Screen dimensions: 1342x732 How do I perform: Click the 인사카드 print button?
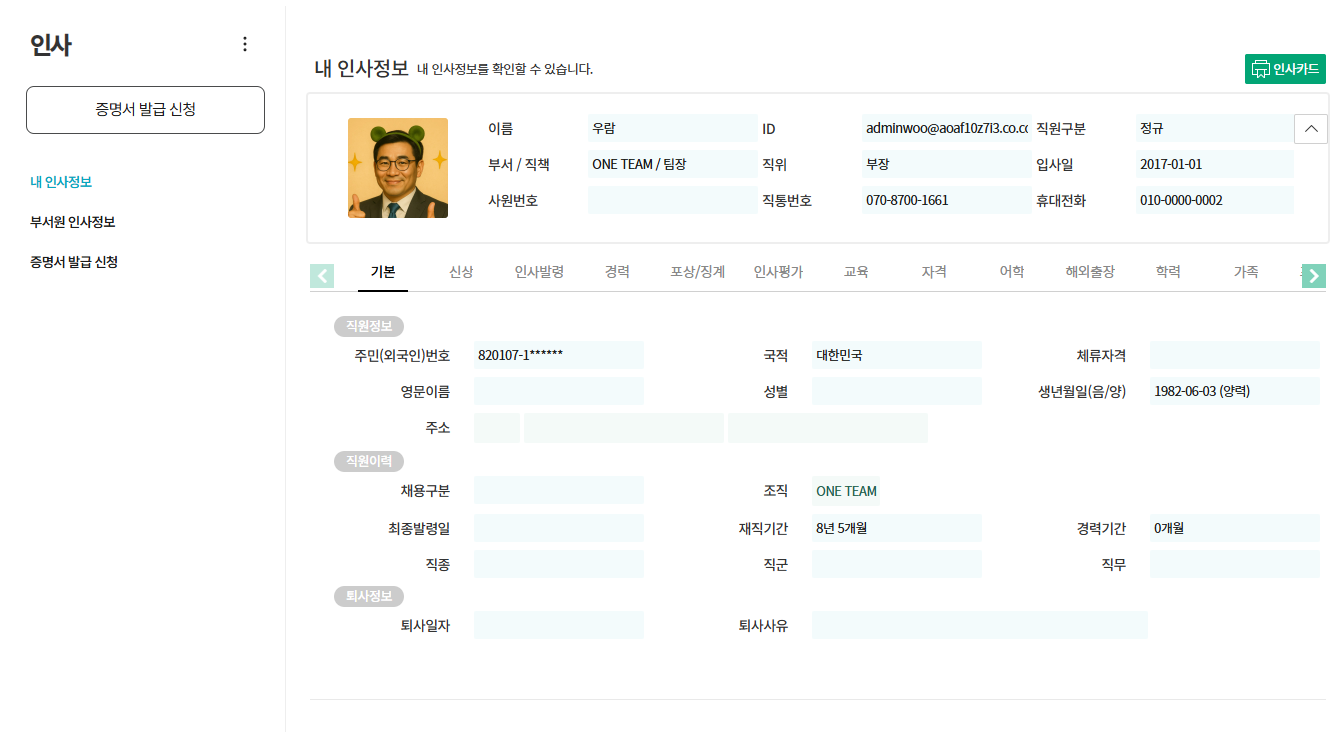pos(1286,69)
